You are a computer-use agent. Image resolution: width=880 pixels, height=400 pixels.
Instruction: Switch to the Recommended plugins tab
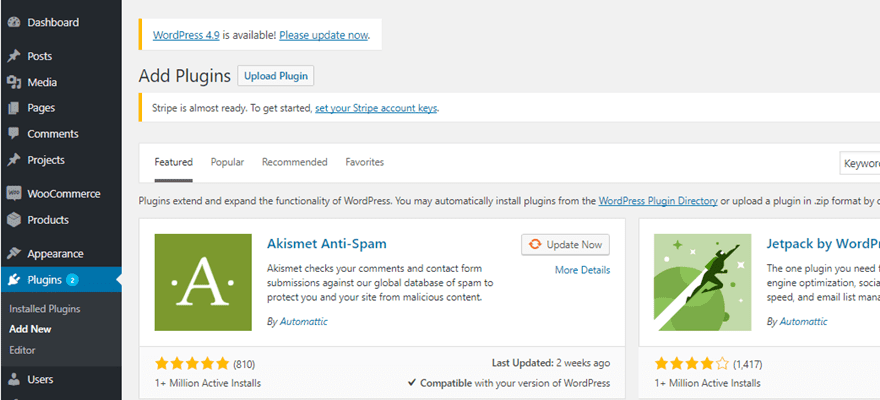pos(294,162)
